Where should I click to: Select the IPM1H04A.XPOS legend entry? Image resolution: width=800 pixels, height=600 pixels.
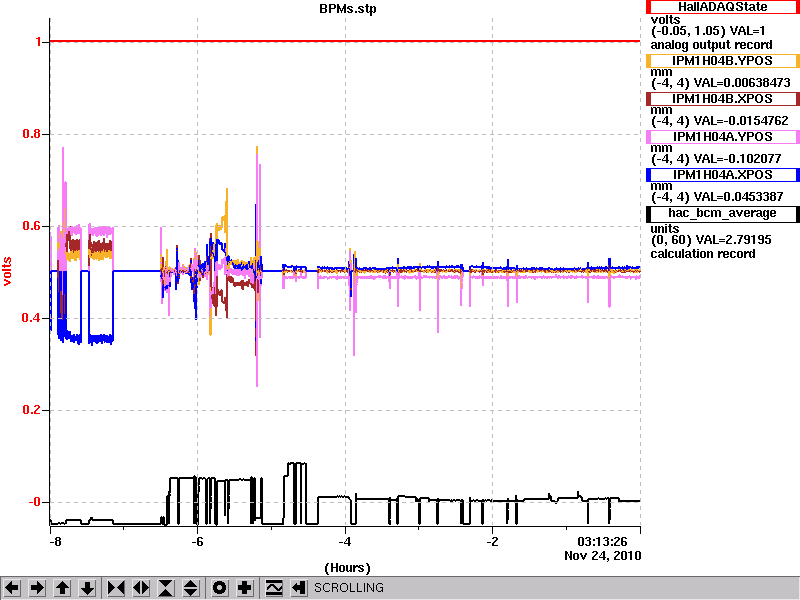(x=722, y=175)
